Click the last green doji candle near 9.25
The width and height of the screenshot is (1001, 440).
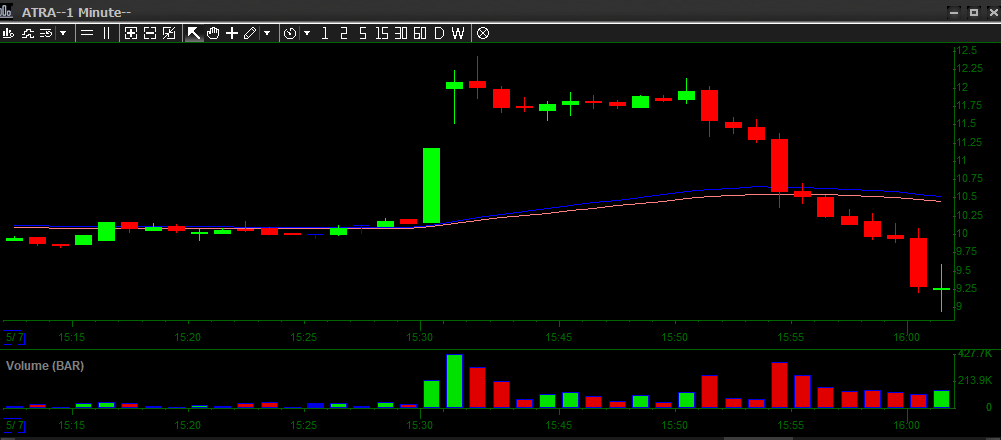(942, 289)
